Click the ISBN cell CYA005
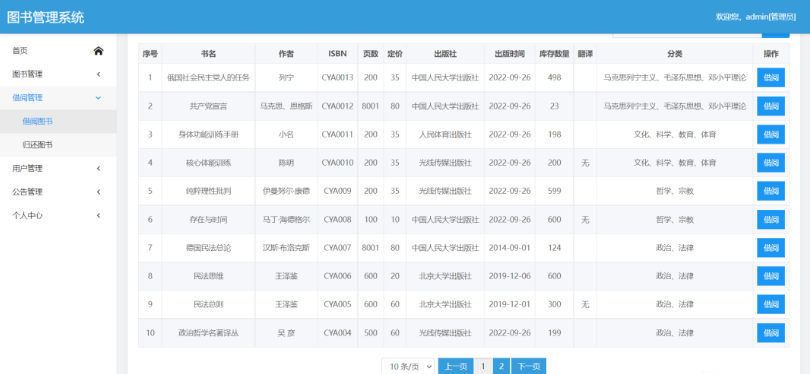The height and width of the screenshot is (374, 810). click(337, 304)
